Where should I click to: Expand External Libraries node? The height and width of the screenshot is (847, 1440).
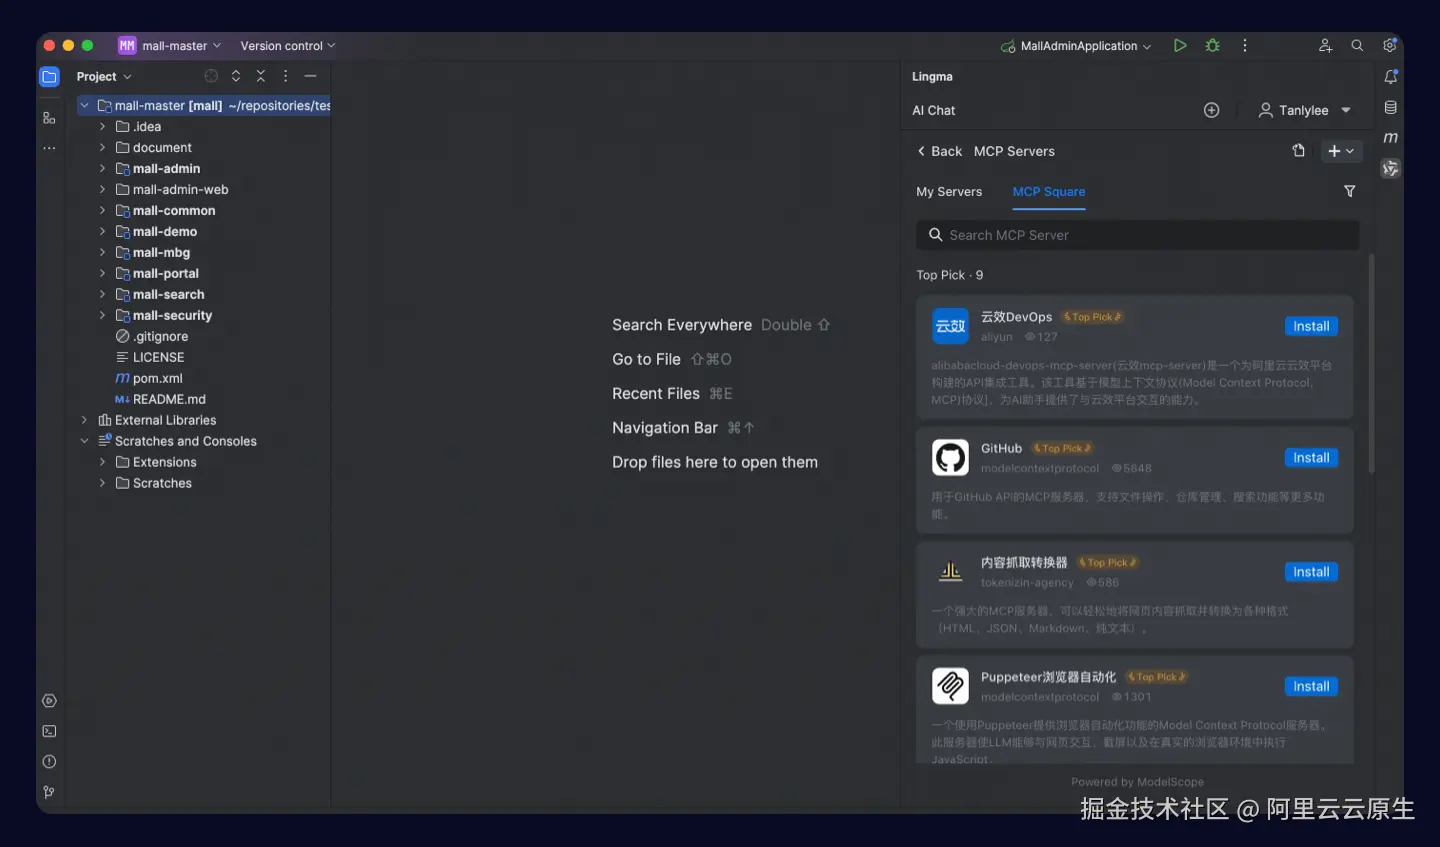pos(85,420)
